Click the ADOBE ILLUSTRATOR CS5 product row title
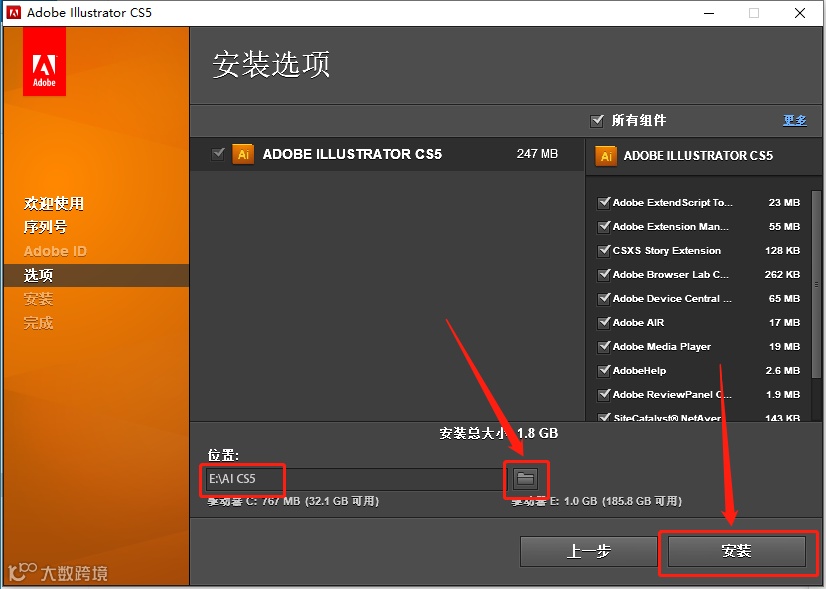 tap(352, 154)
